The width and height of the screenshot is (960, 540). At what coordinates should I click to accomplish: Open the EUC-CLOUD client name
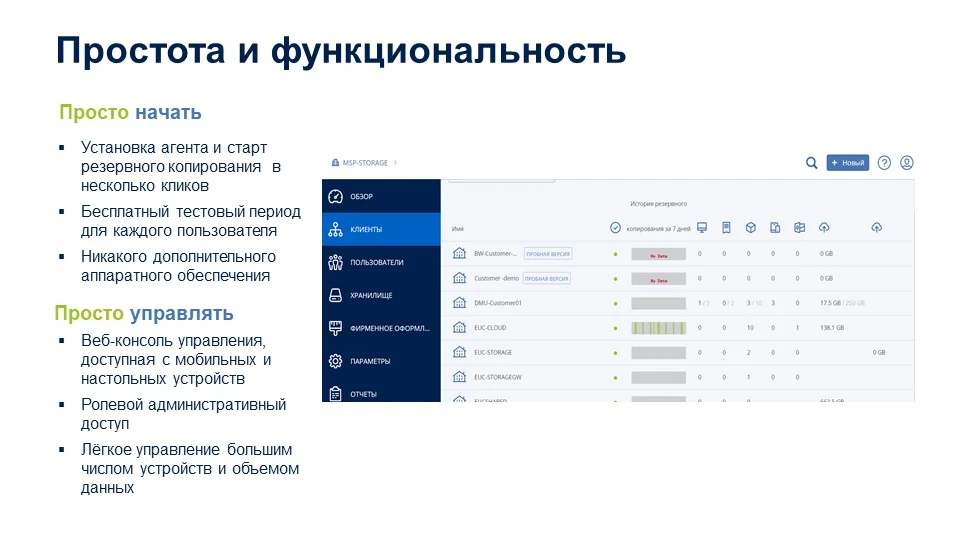[x=490, y=328]
